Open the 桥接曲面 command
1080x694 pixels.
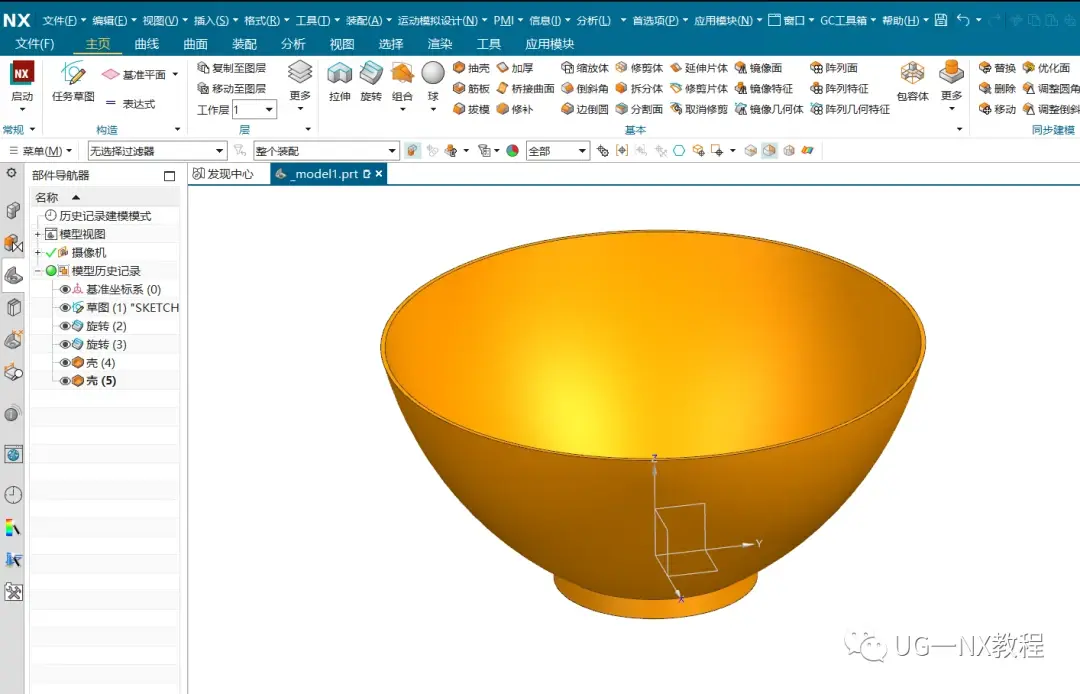(x=525, y=88)
